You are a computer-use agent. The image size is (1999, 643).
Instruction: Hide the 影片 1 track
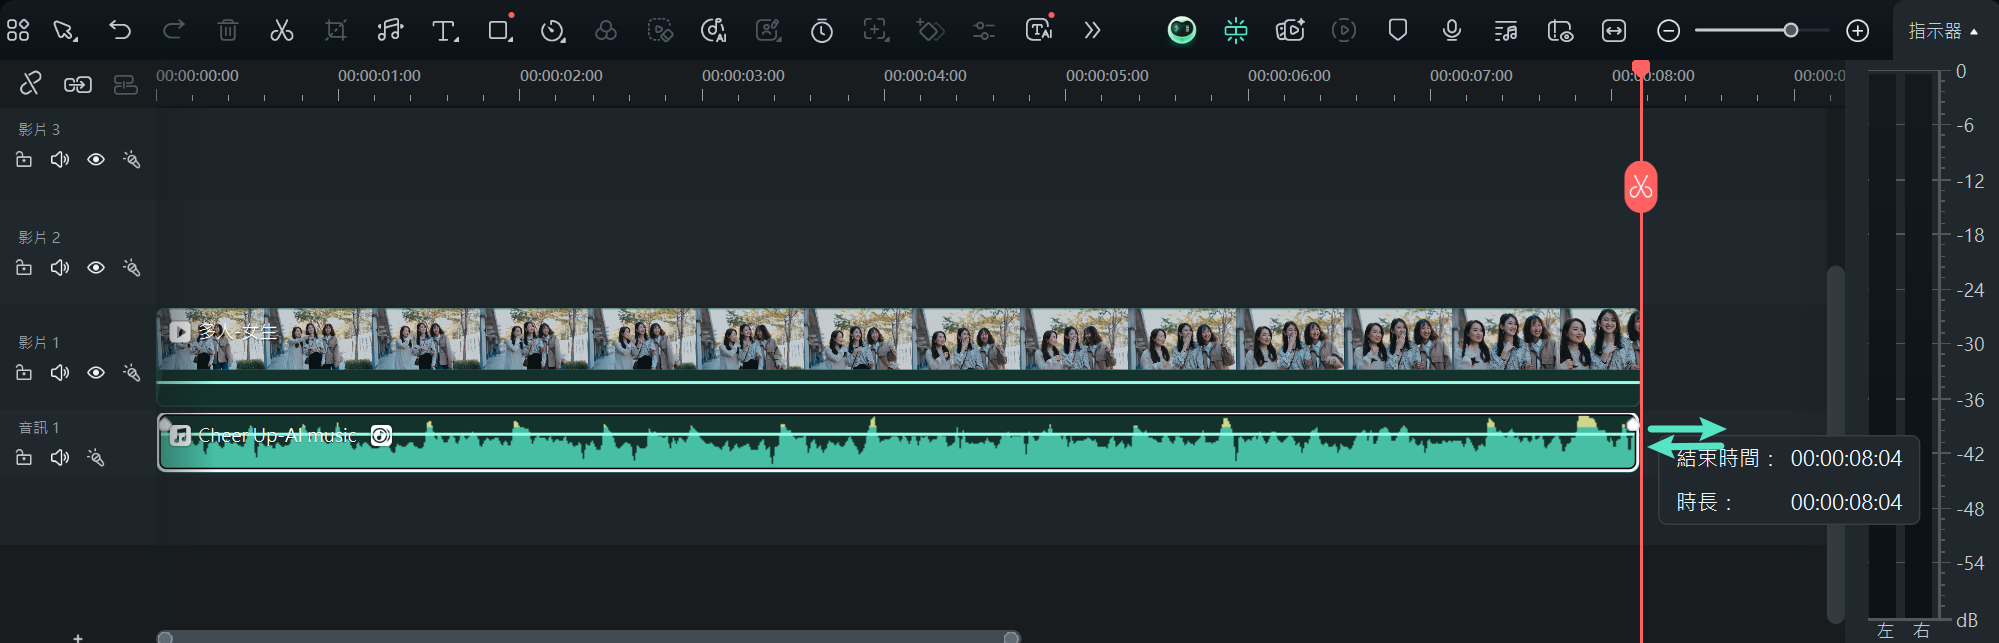[x=96, y=372]
